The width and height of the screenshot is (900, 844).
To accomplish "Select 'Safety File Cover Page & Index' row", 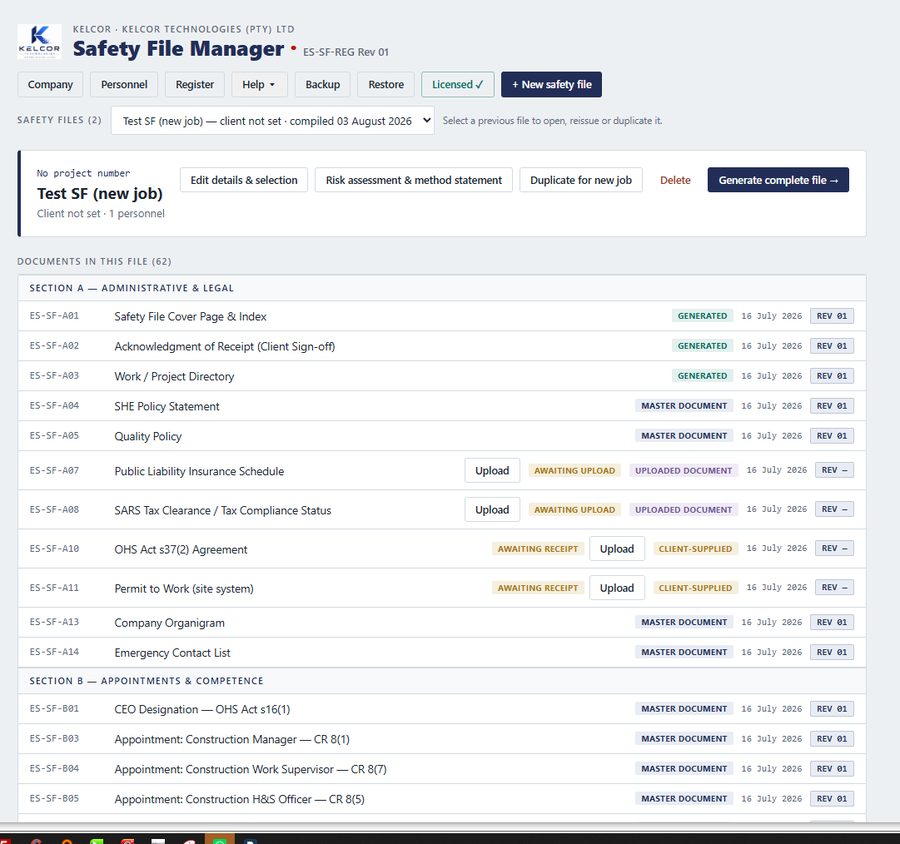I will tap(442, 316).
